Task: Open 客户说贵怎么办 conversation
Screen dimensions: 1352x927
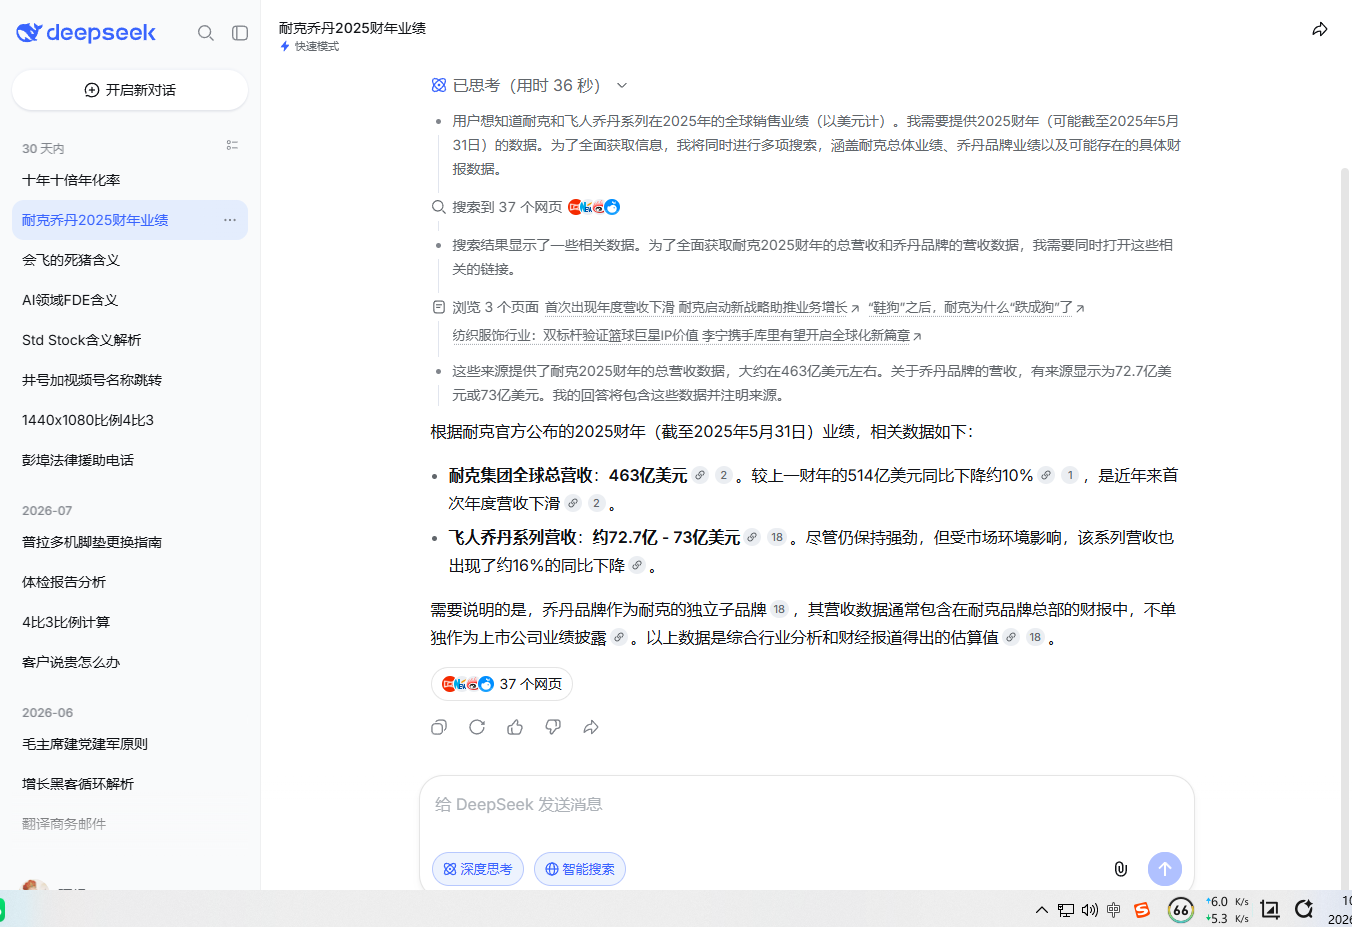Action: tap(130, 662)
